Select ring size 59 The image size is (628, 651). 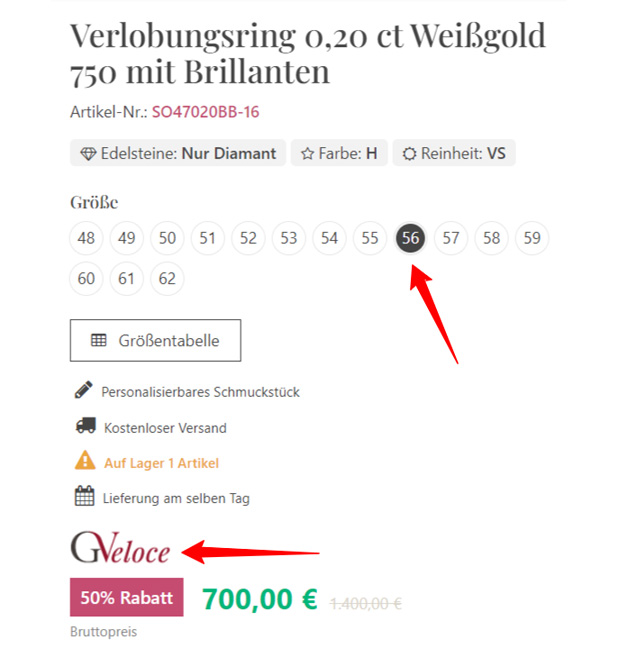(x=532, y=238)
